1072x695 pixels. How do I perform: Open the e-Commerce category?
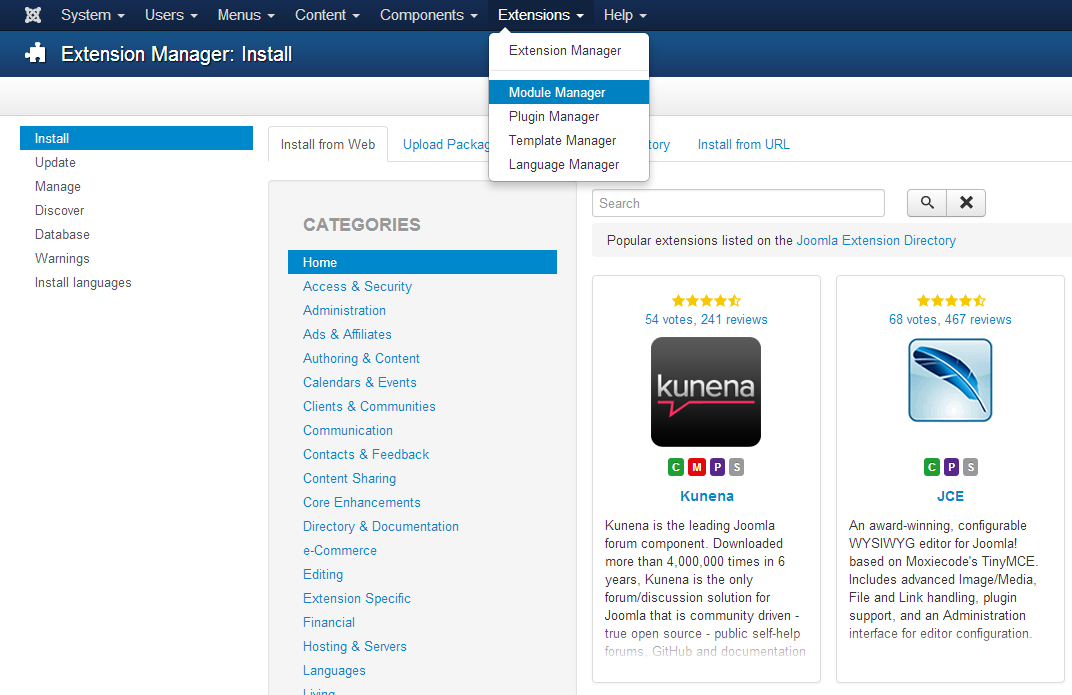point(340,550)
